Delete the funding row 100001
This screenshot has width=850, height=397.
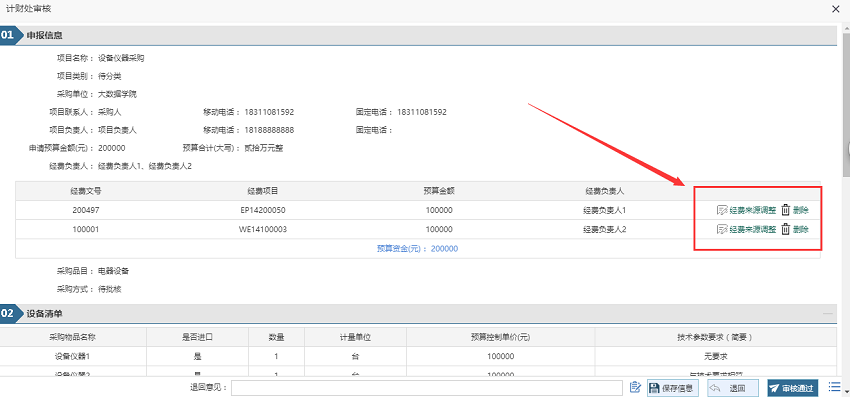tap(795, 229)
